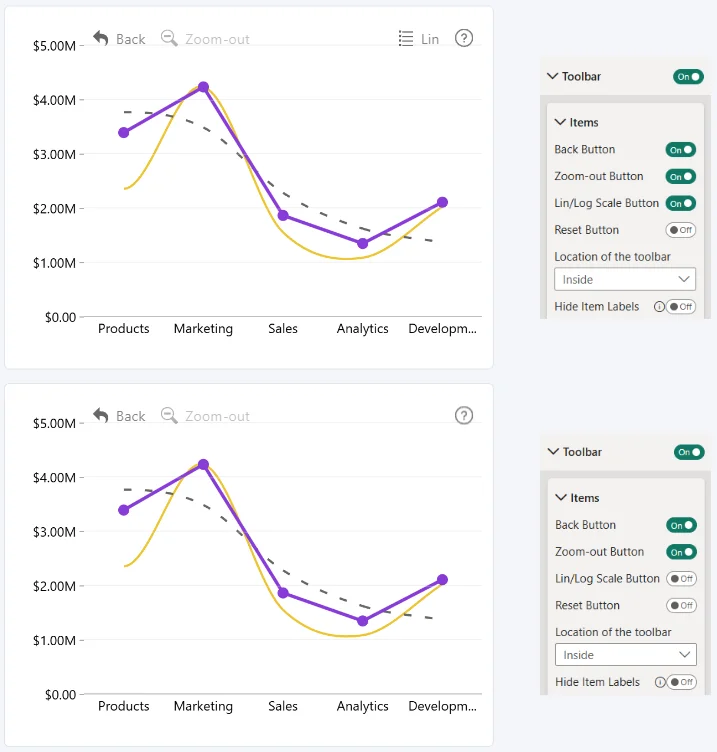This screenshot has width=717, height=752.
Task: Disable Lin/Log Scale Button in top panel
Action: pyautogui.click(x=681, y=203)
